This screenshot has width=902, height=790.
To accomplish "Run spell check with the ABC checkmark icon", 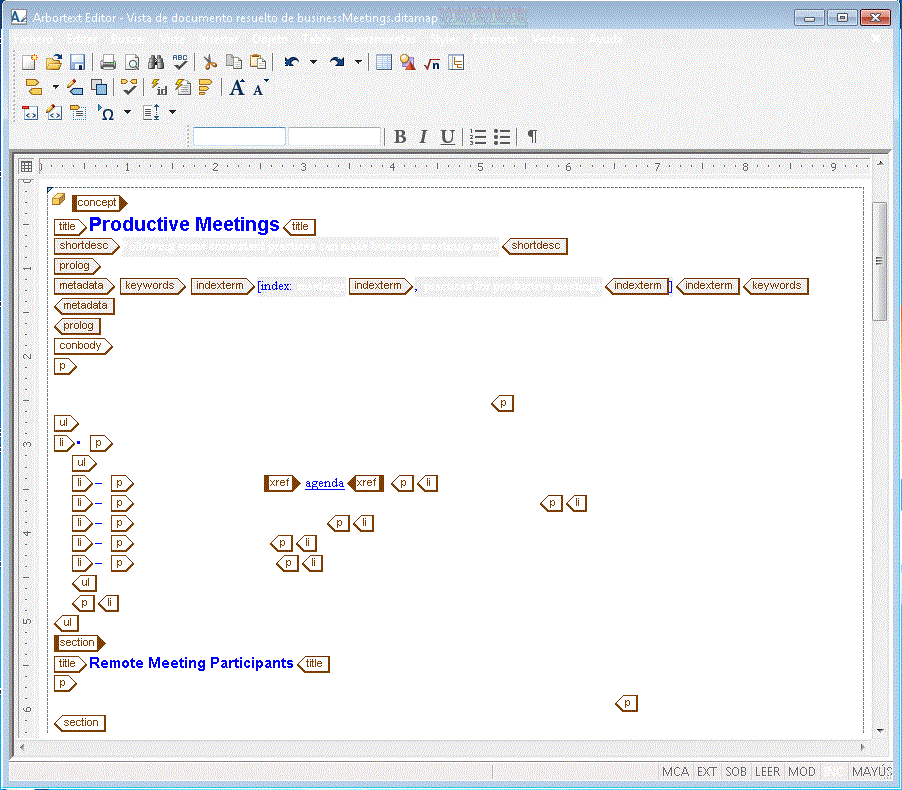I will (x=180, y=62).
